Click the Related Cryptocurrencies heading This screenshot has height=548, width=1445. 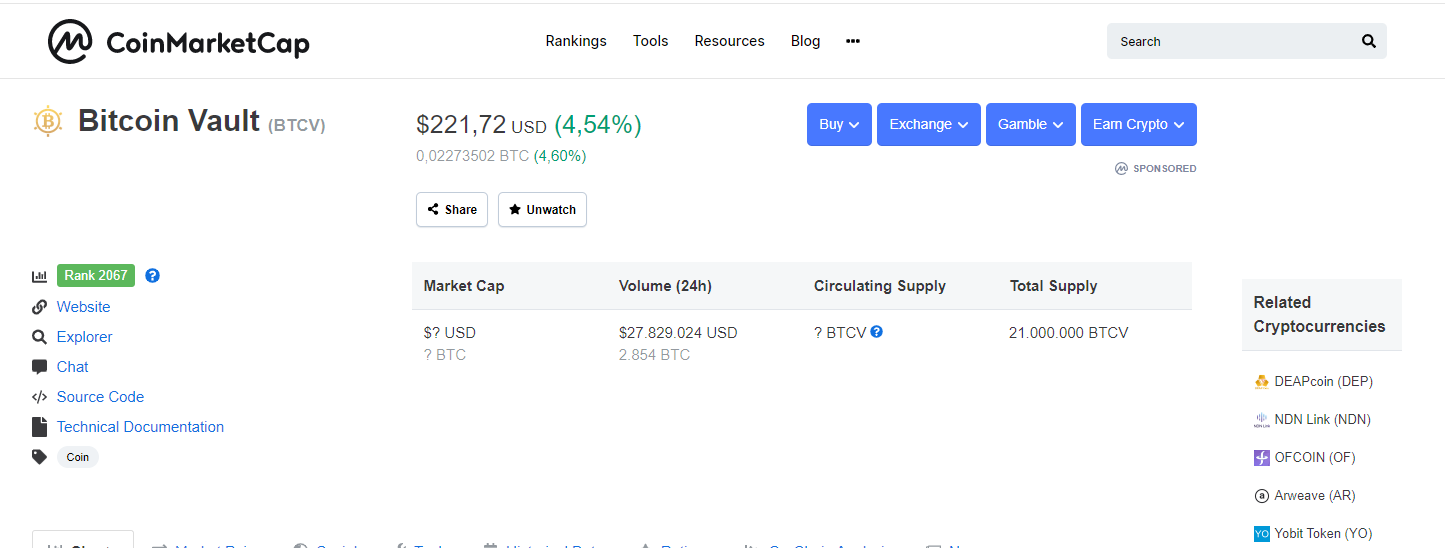tap(1320, 314)
